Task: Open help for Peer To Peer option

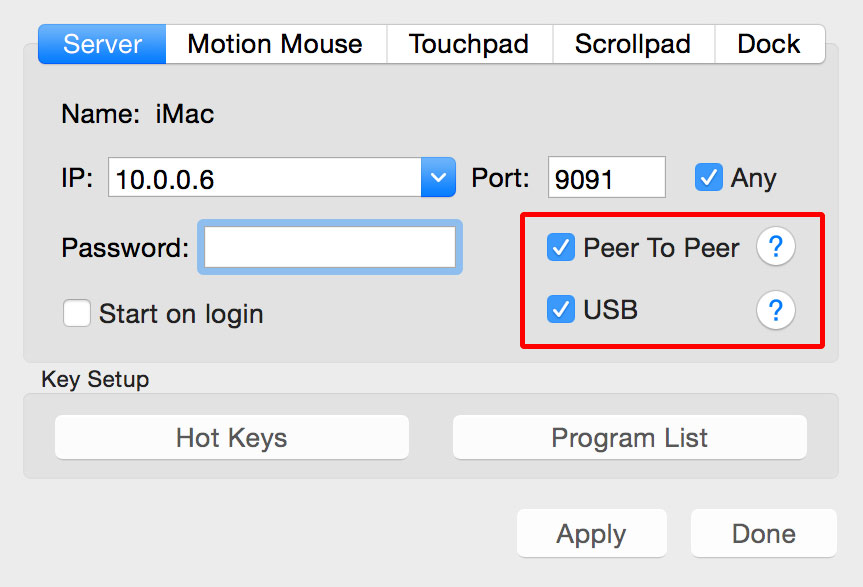Action: 776,247
